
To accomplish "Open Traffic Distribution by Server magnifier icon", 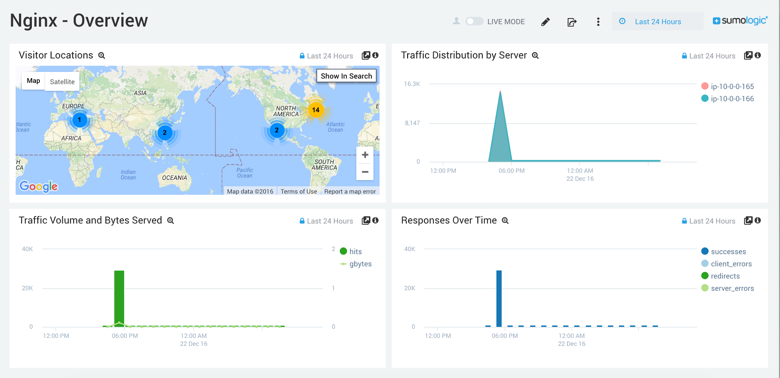I will tap(535, 56).
